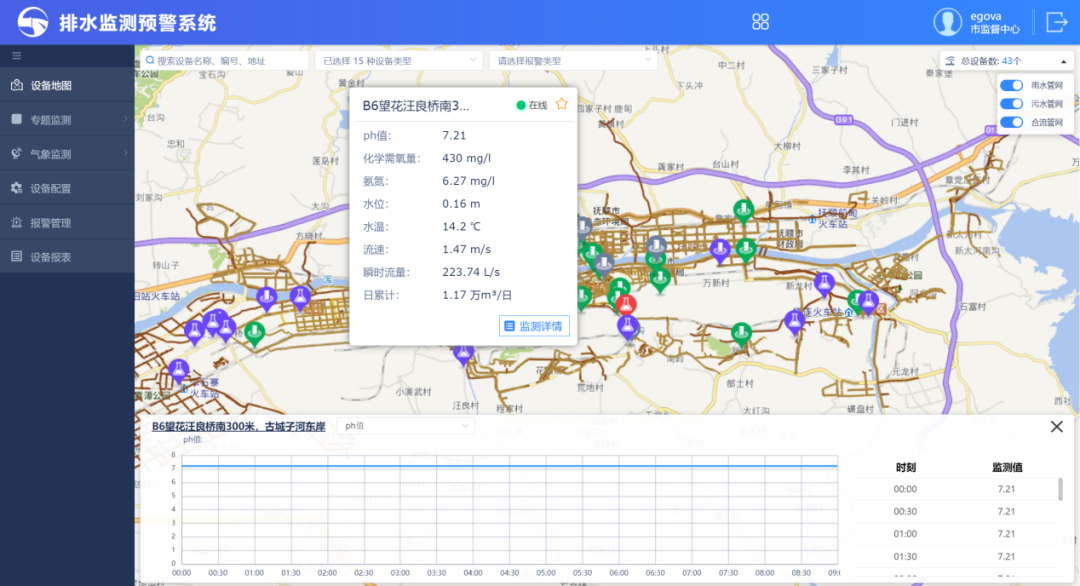Screen dimensions: 1080x586
Task: Click the search magnifier icon
Action: 149,61
